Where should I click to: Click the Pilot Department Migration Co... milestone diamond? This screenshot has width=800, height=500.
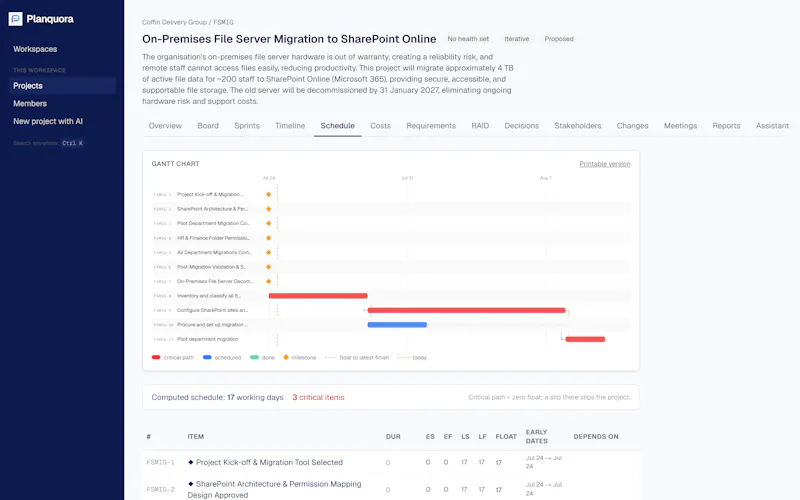tap(268, 223)
